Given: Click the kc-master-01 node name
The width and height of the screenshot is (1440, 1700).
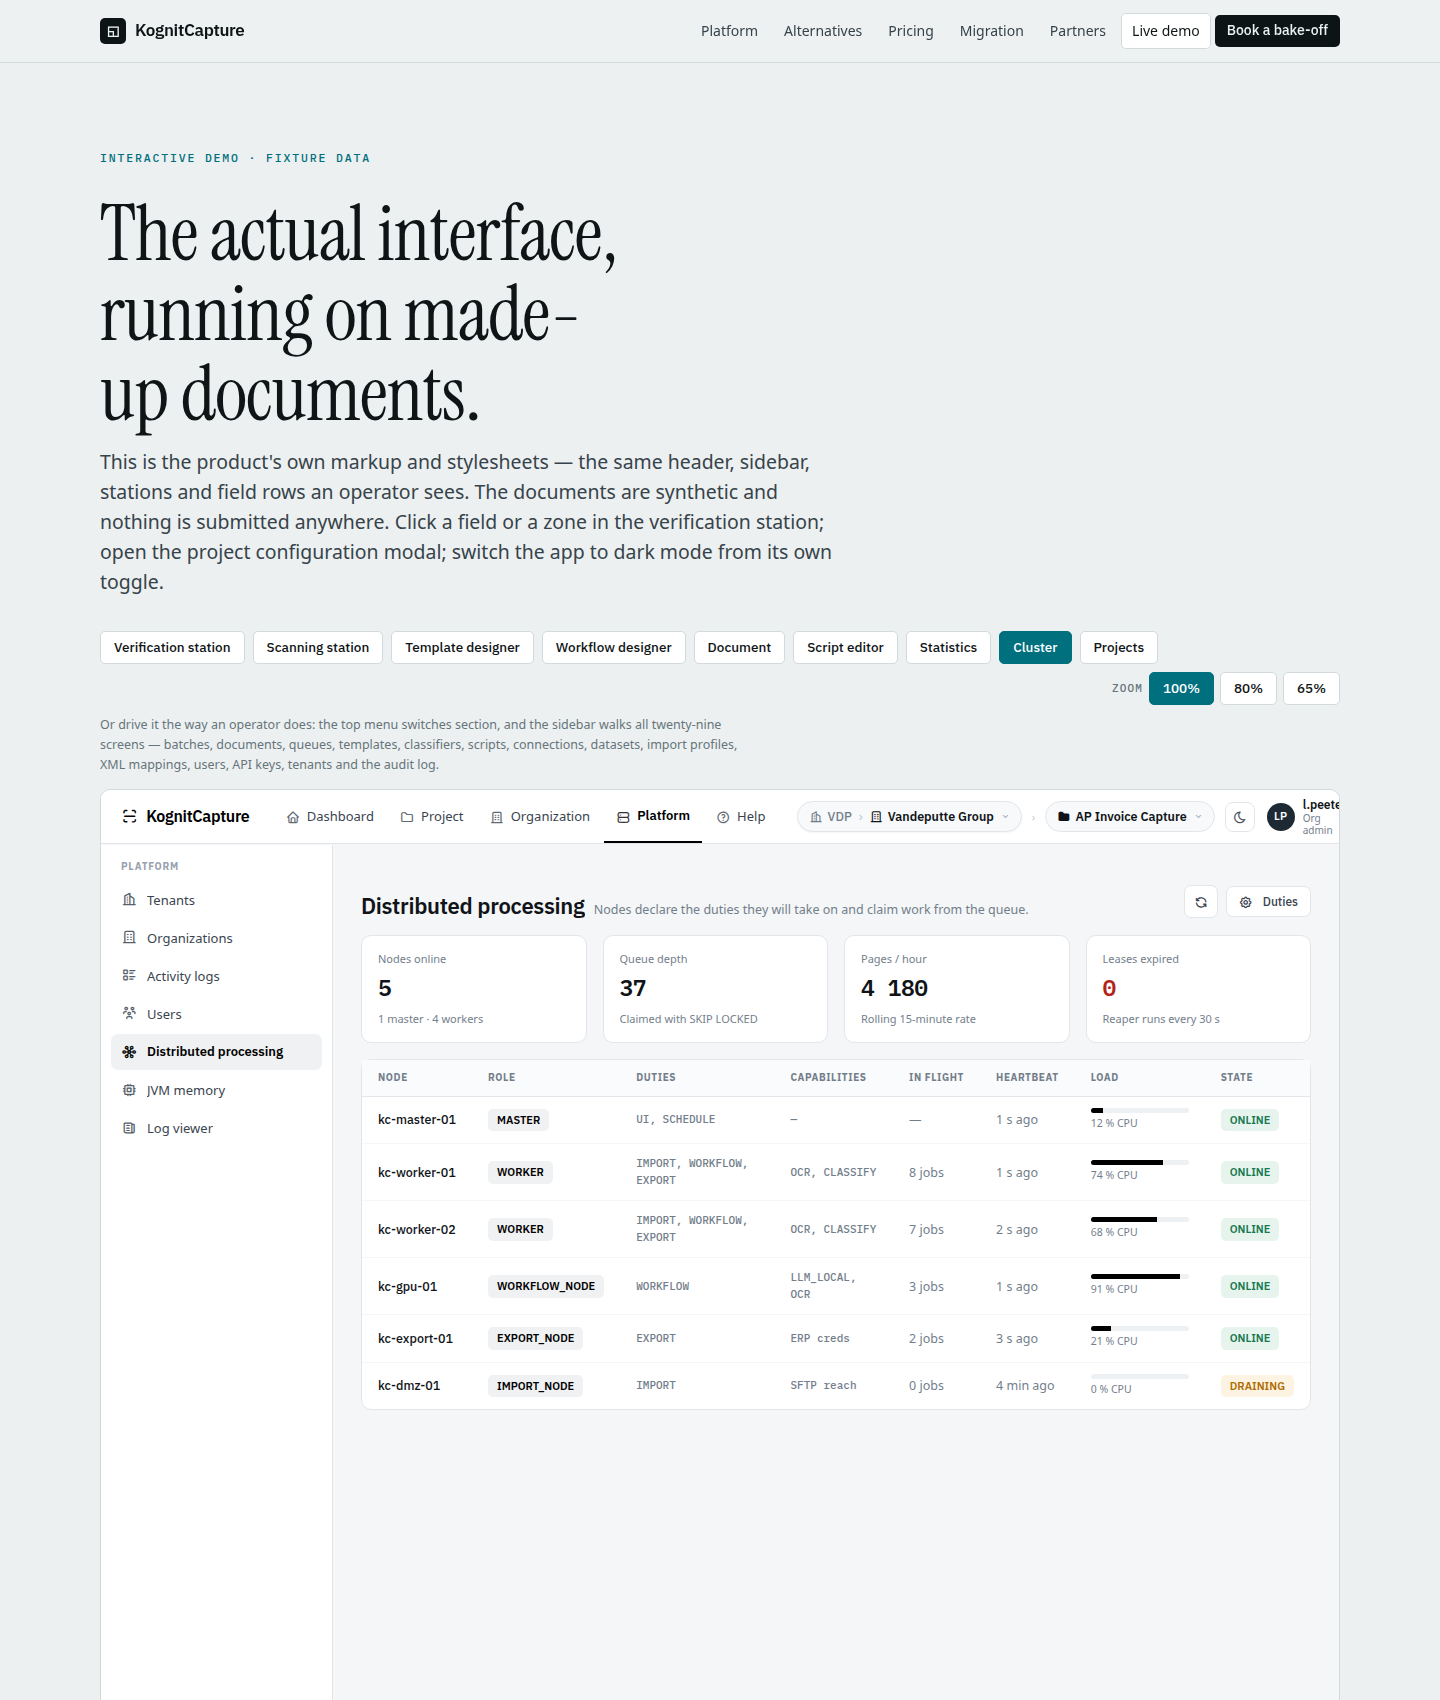Looking at the screenshot, I should pyautogui.click(x=417, y=1120).
